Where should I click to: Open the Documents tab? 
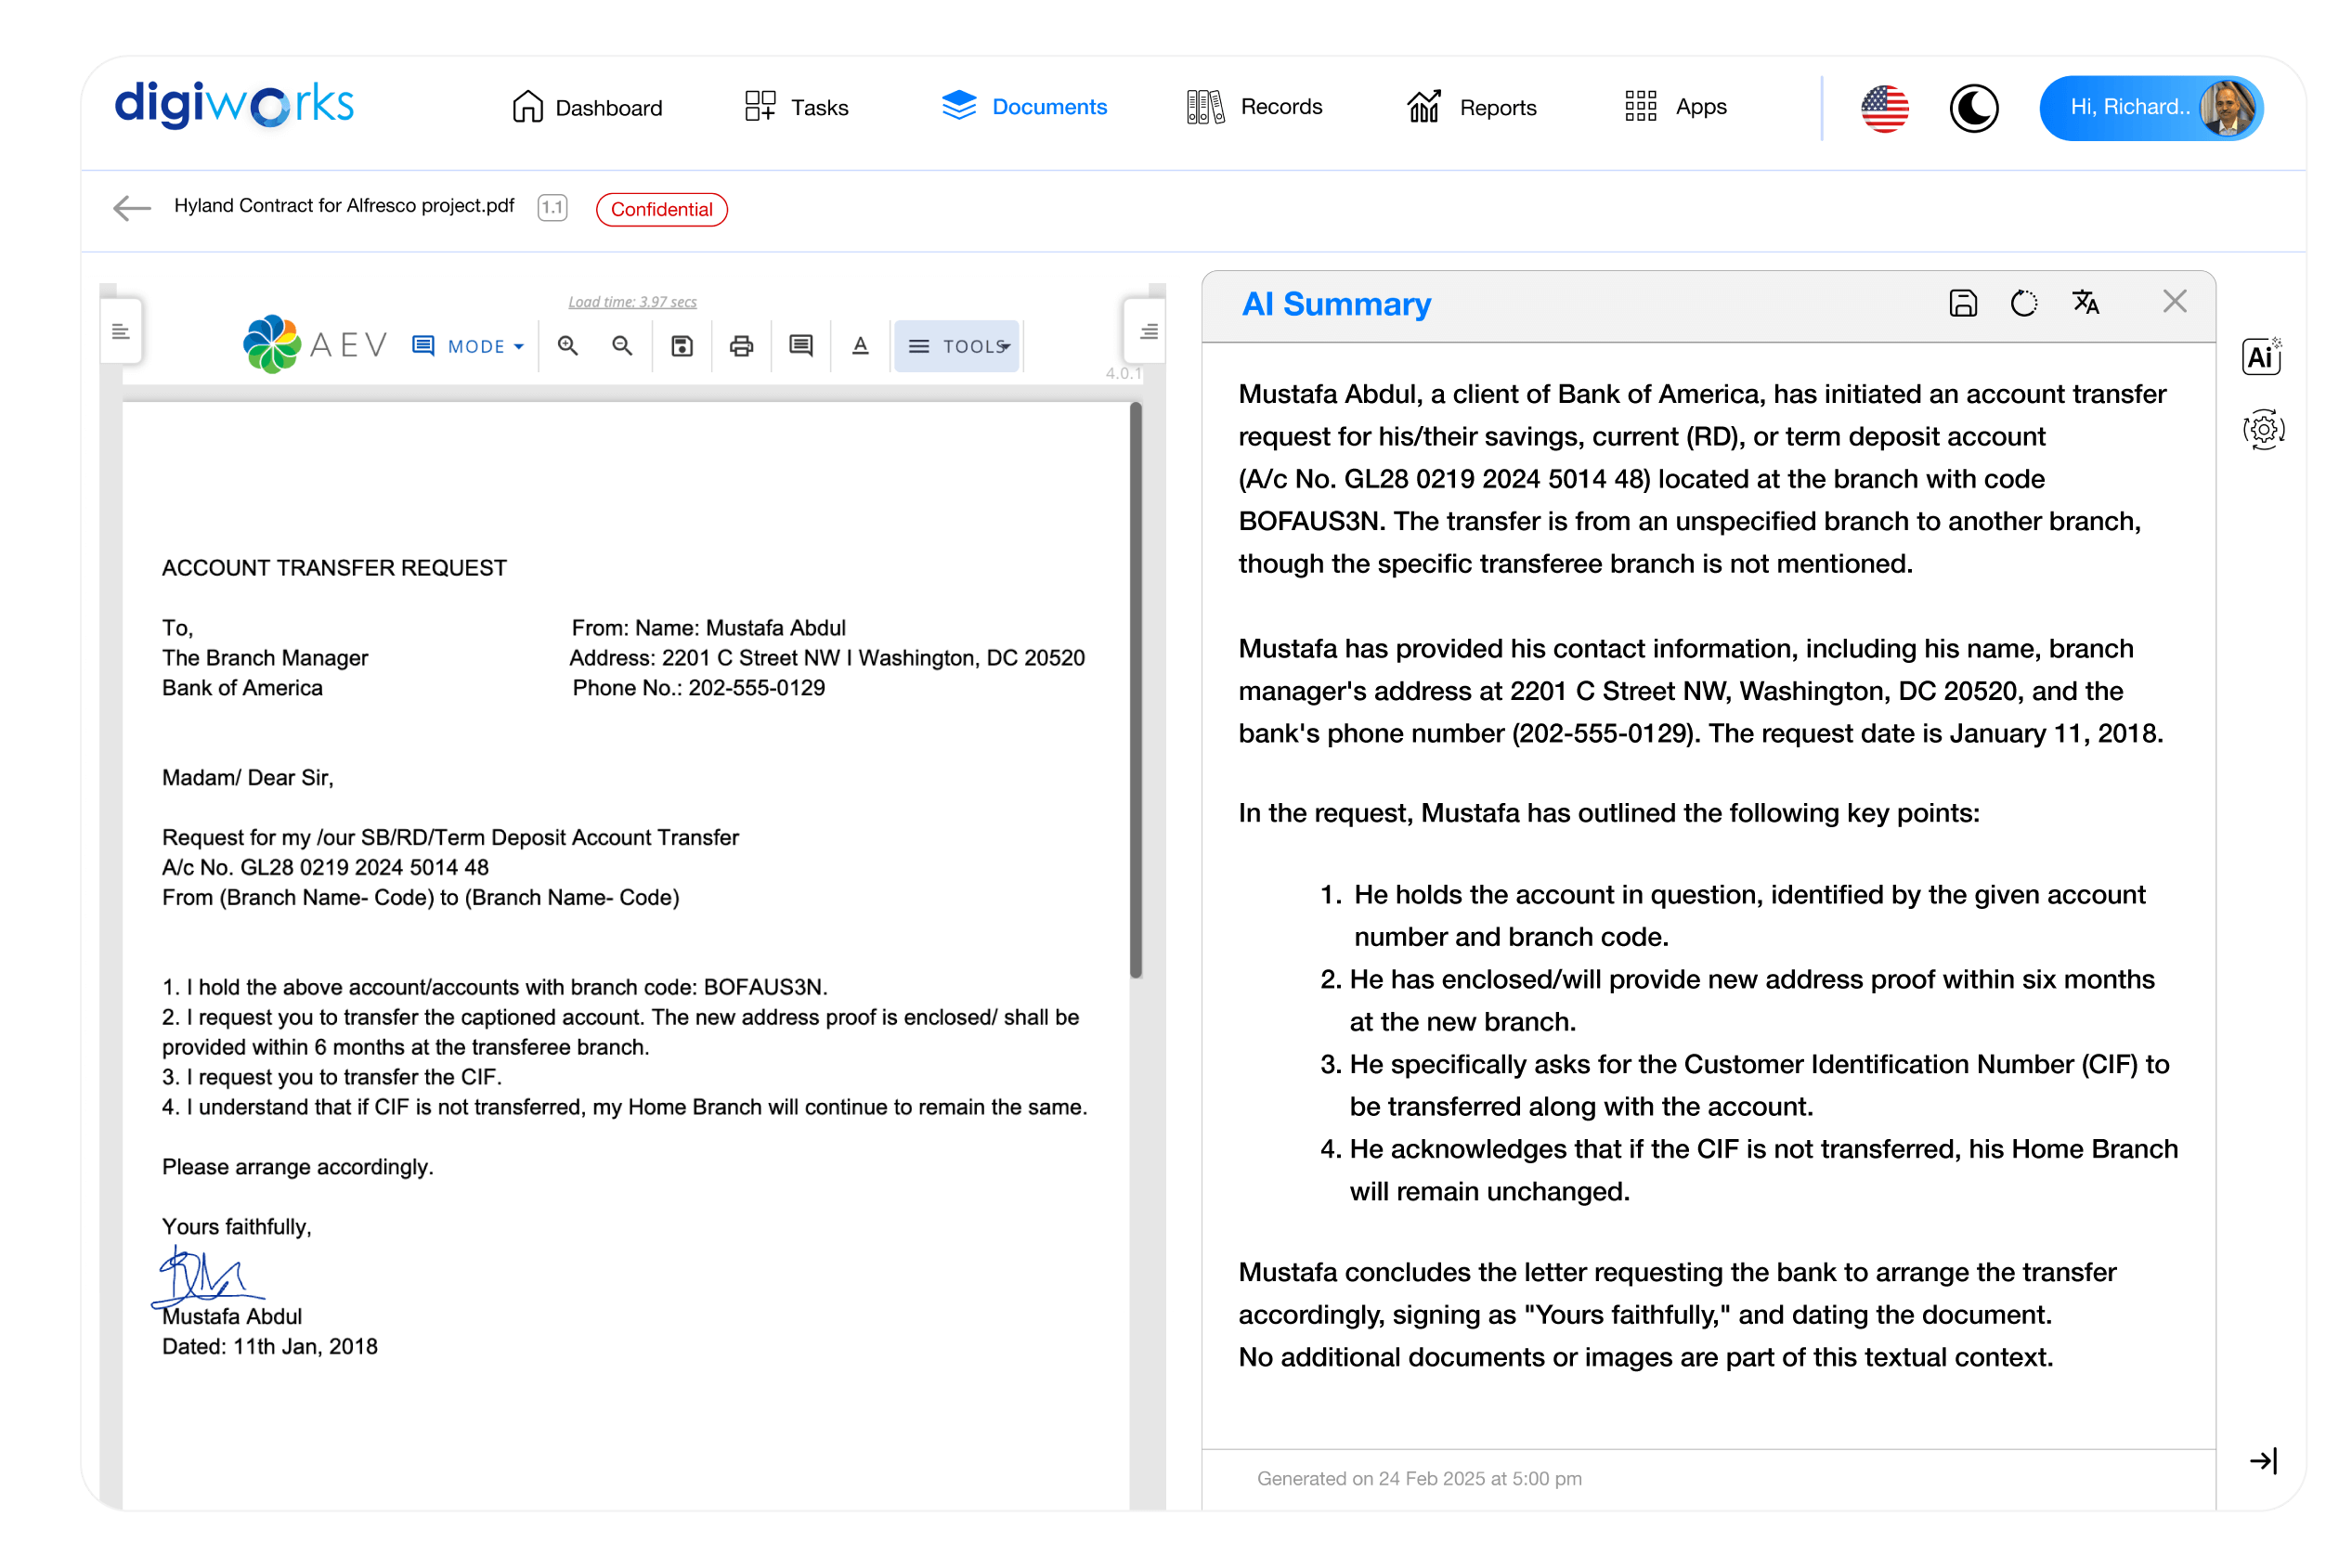[1024, 107]
